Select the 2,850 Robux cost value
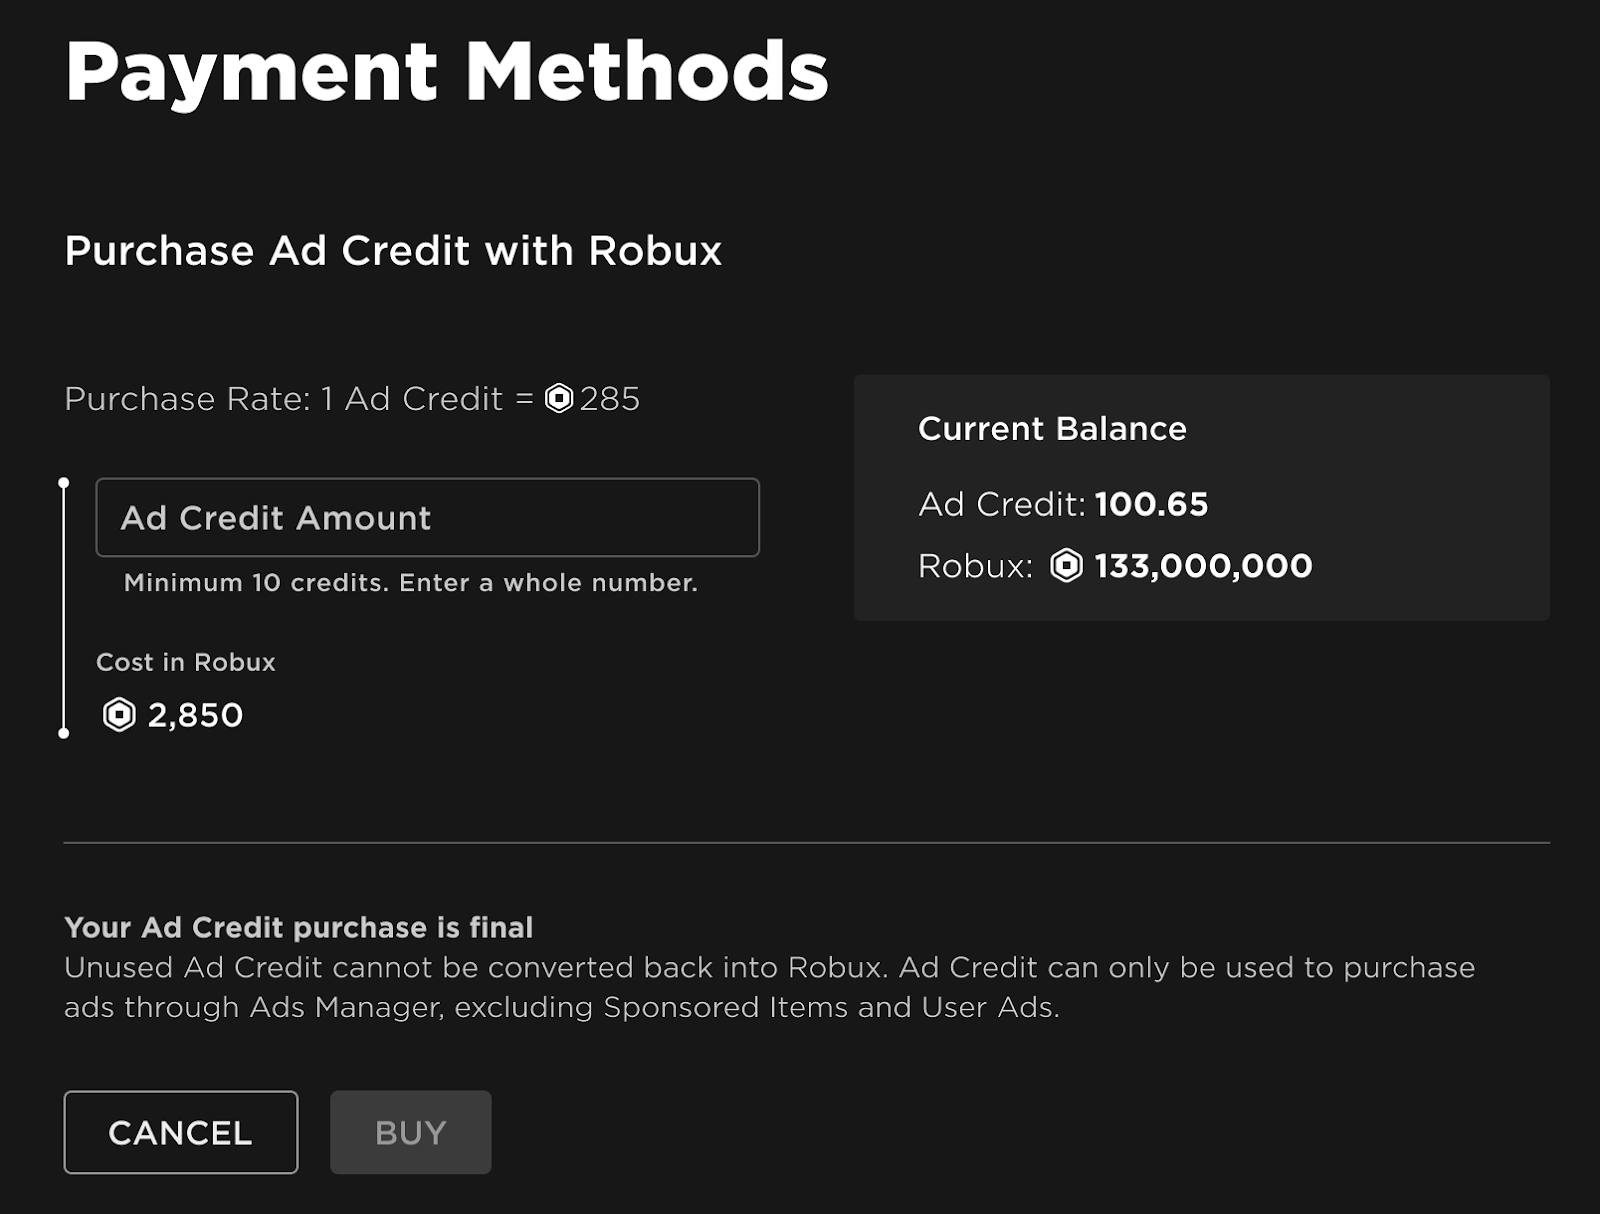This screenshot has height=1214, width=1600. (x=196, y=715)
